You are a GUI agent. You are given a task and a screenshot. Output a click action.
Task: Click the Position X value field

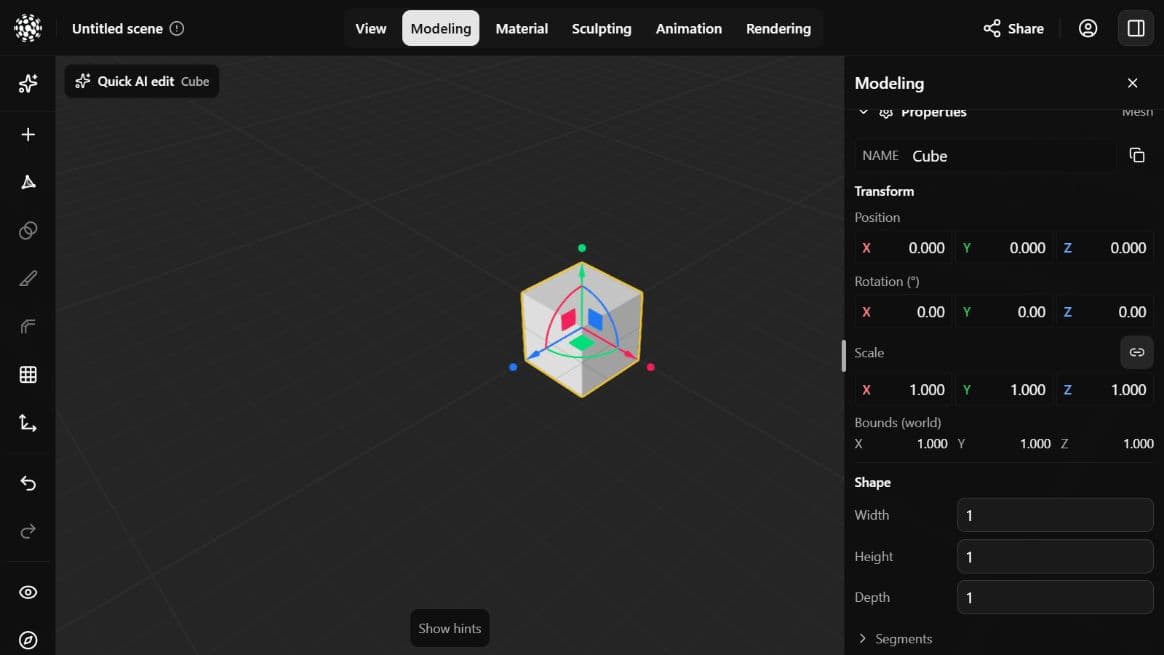tap(903, 248)
